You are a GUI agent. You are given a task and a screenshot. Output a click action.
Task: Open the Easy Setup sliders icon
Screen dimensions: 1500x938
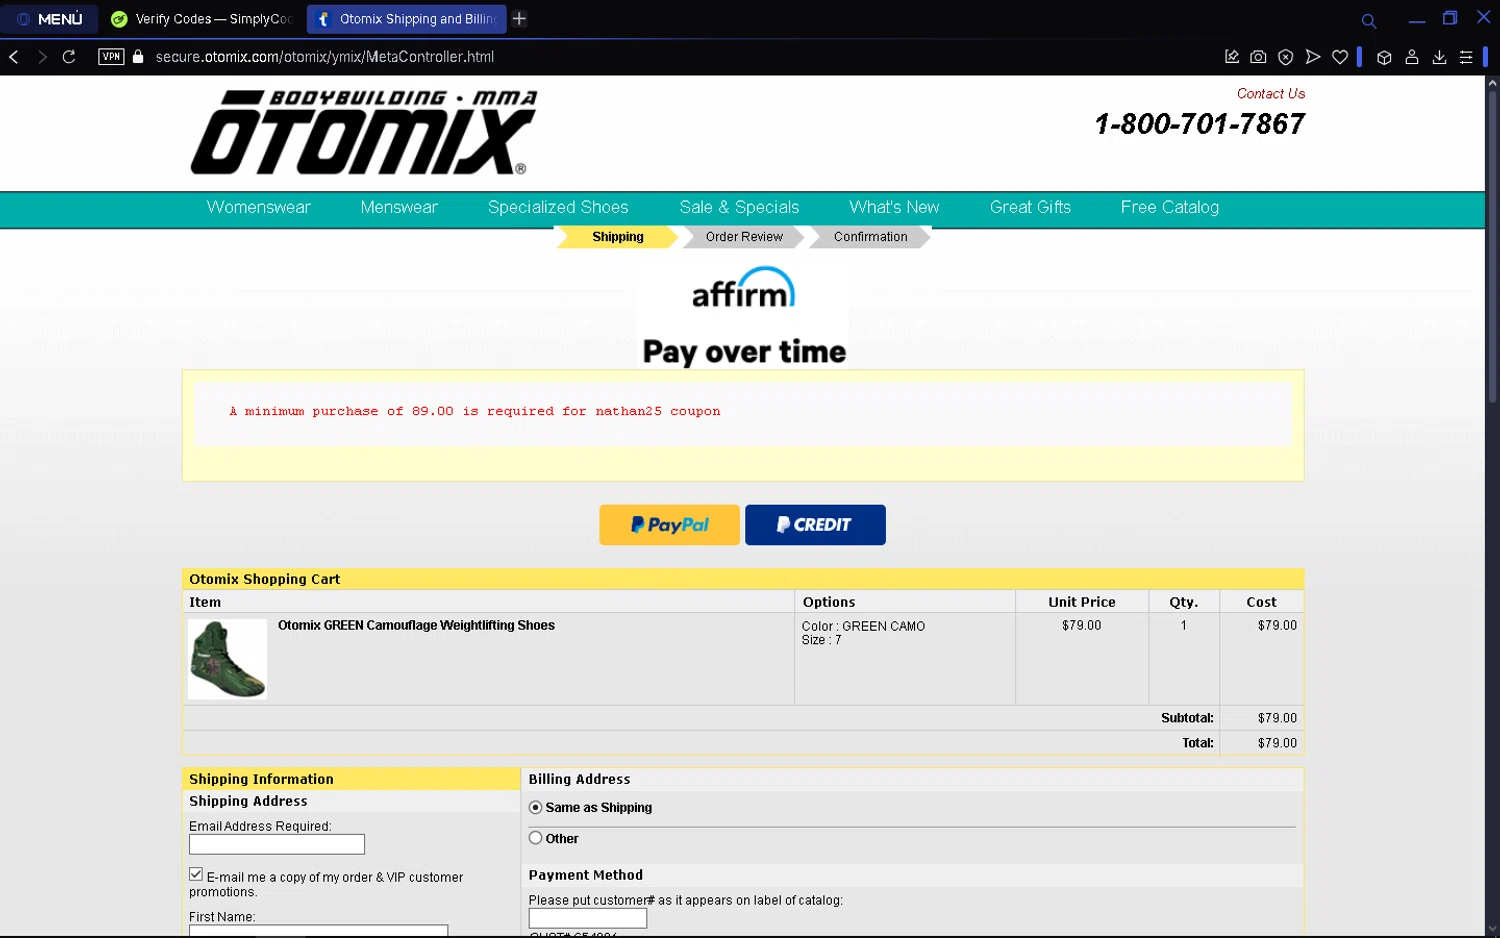pos(1466,57)
